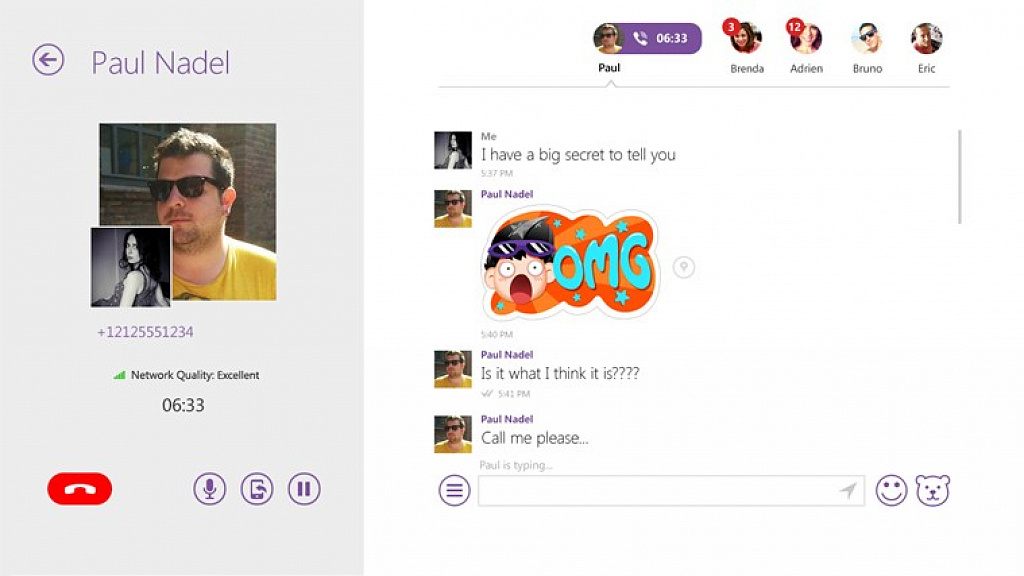Transfer the call using the transfer icon
The height and width of the screenshot is (576, 1024).
pyautogui.click(x=257, y=488)
